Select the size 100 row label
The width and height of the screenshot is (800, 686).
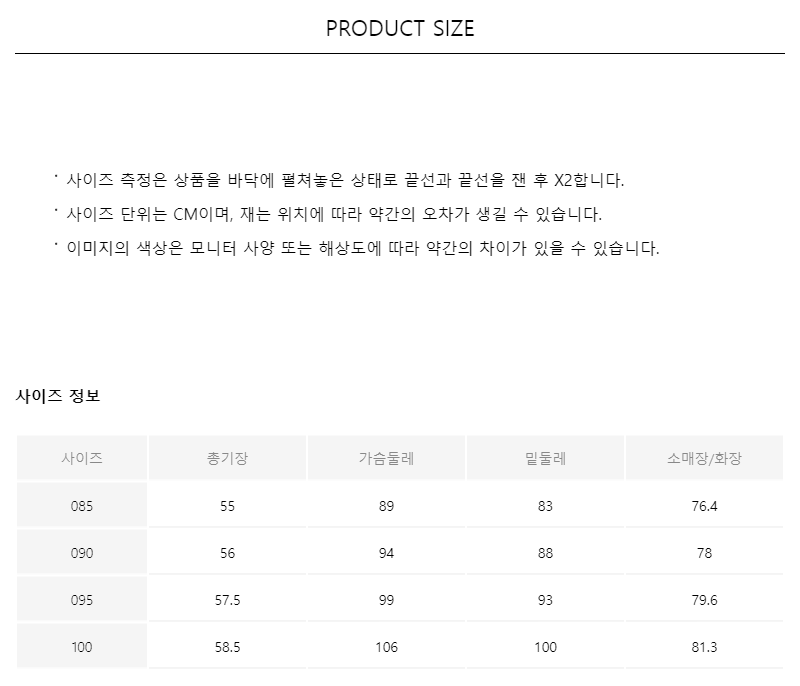[82, 647]
